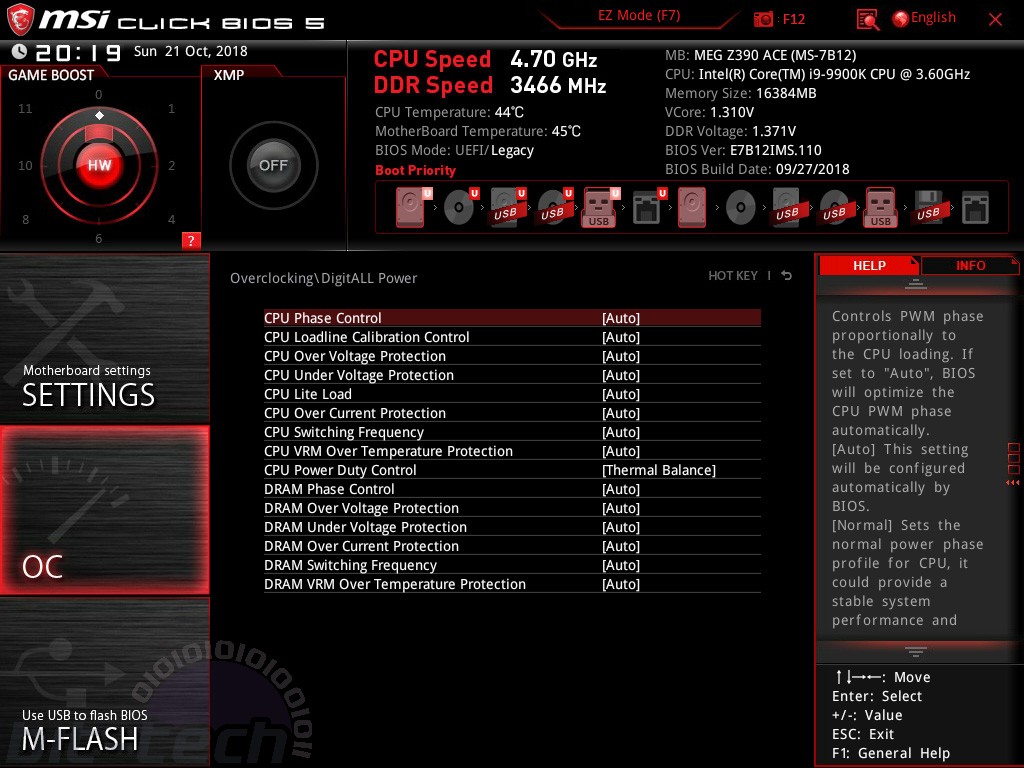Switch to the HELP tab
The image size is (1024, 768).
869,266
